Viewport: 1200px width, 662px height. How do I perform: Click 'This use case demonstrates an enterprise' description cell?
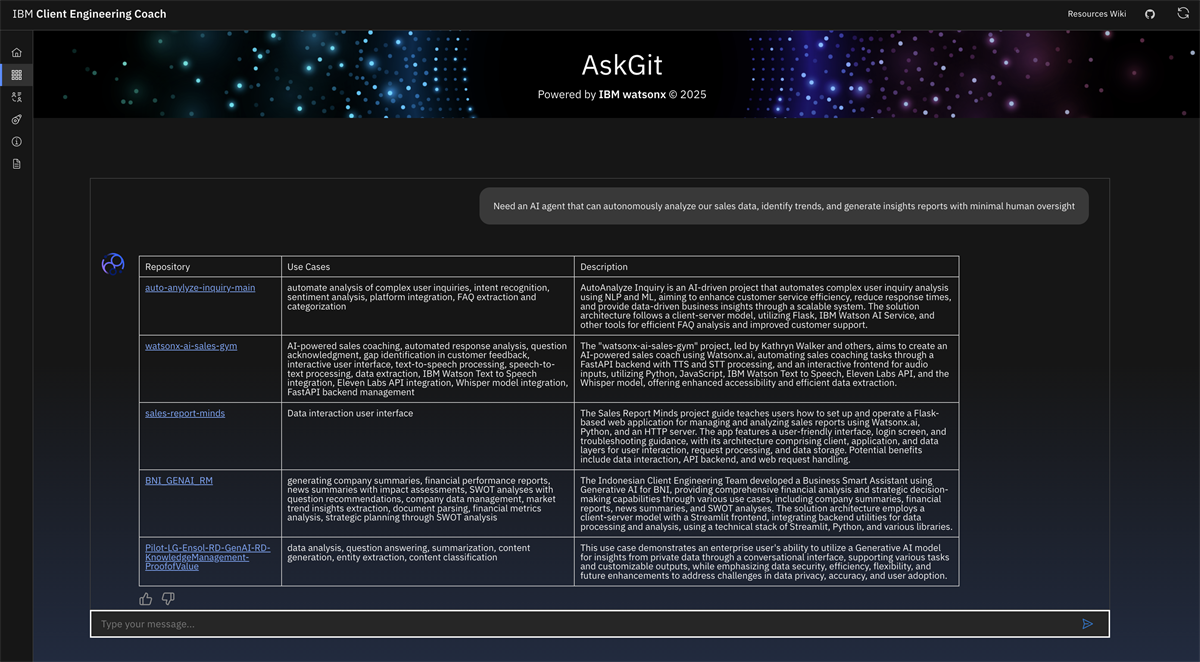[766, 561]
